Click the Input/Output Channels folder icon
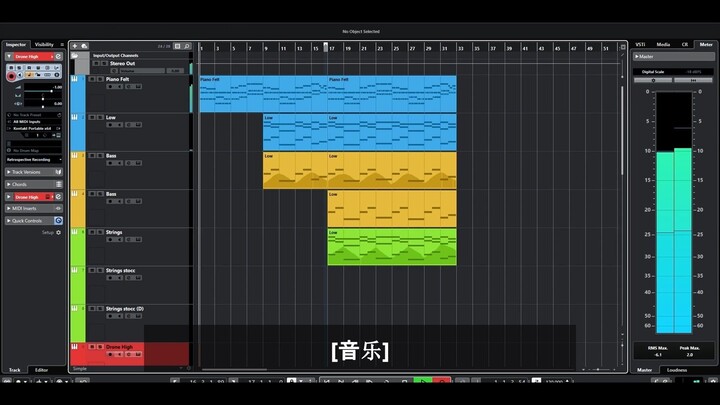 click(75, 56)
